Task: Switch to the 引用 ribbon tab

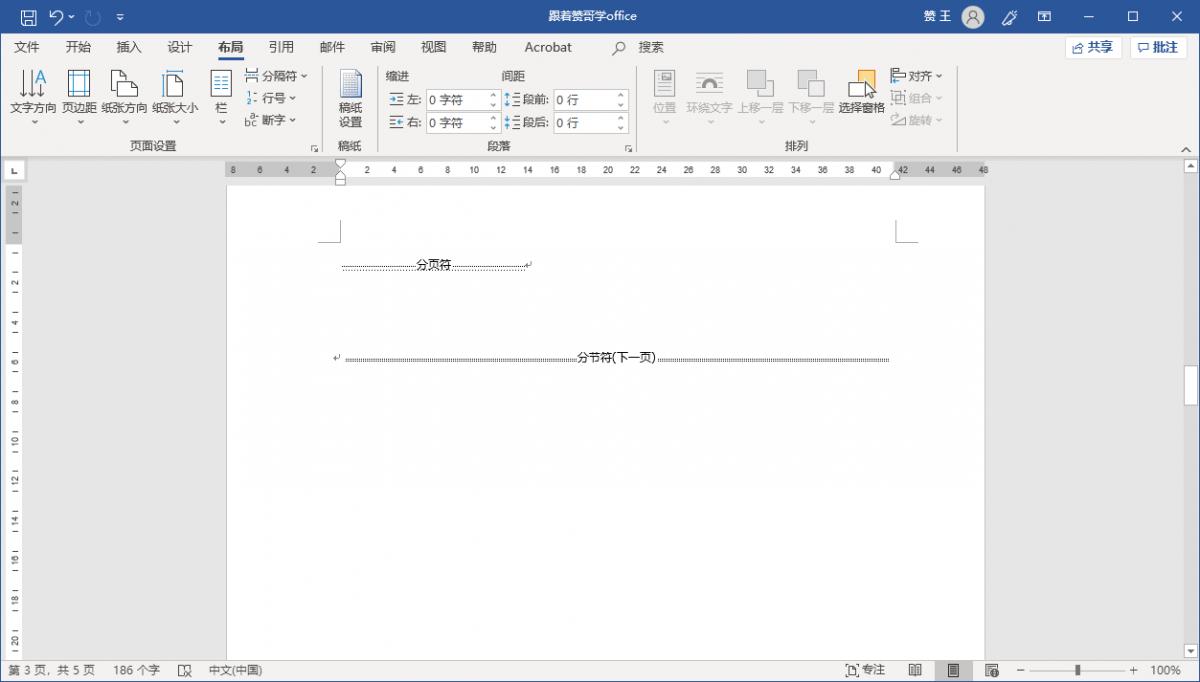Action: [281, 47]
